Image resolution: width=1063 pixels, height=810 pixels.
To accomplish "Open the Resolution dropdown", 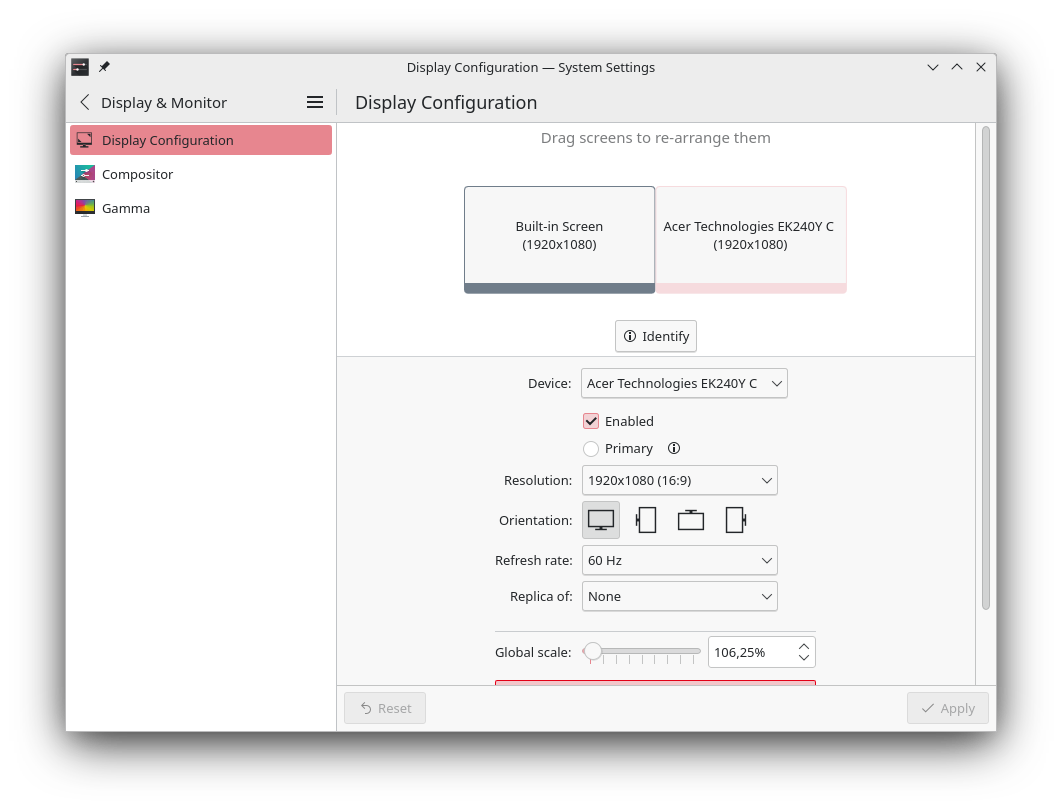I will pyautogui.click(x=679, y=481).
